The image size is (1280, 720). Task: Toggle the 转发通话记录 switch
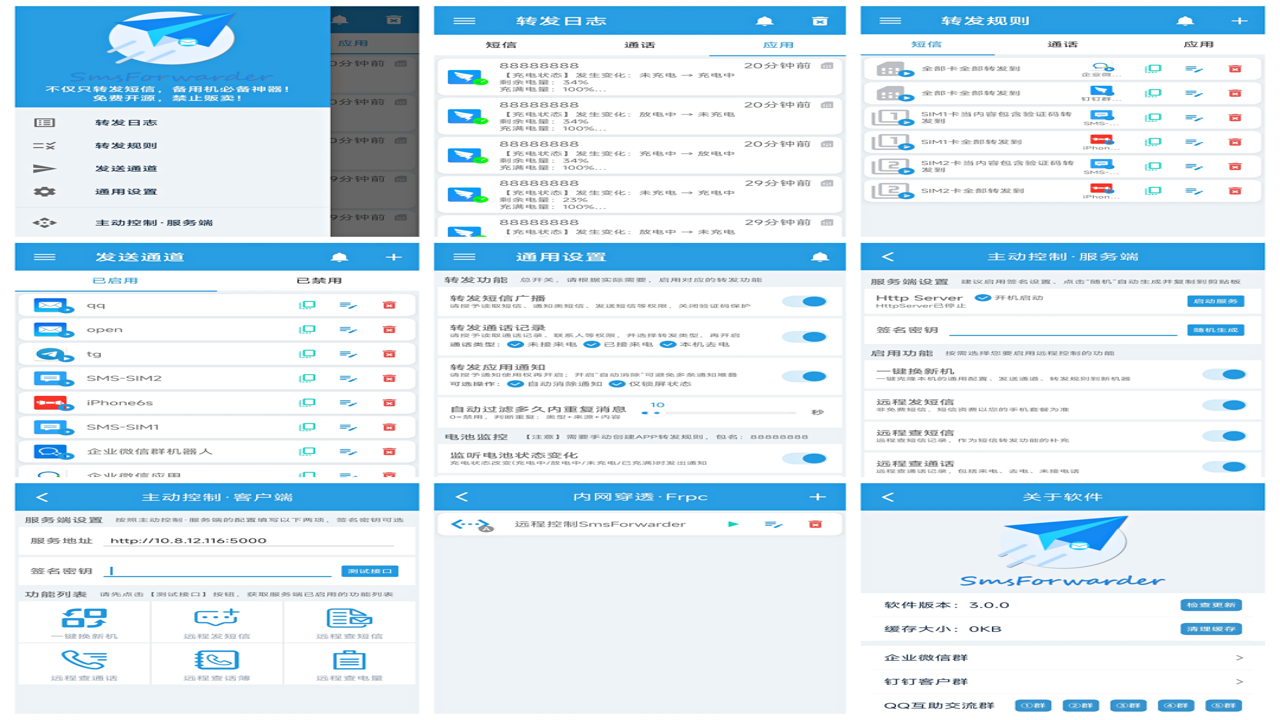click(x=804, y=337)
